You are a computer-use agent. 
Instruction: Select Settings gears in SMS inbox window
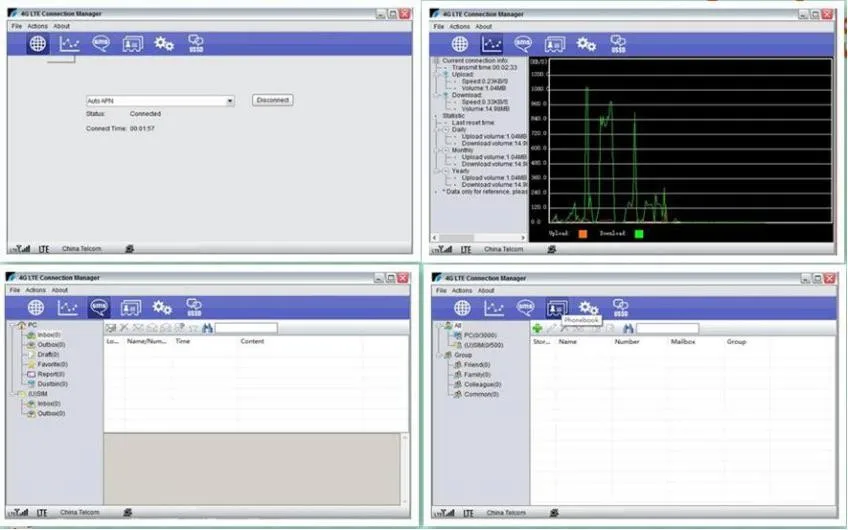(162, 307)
